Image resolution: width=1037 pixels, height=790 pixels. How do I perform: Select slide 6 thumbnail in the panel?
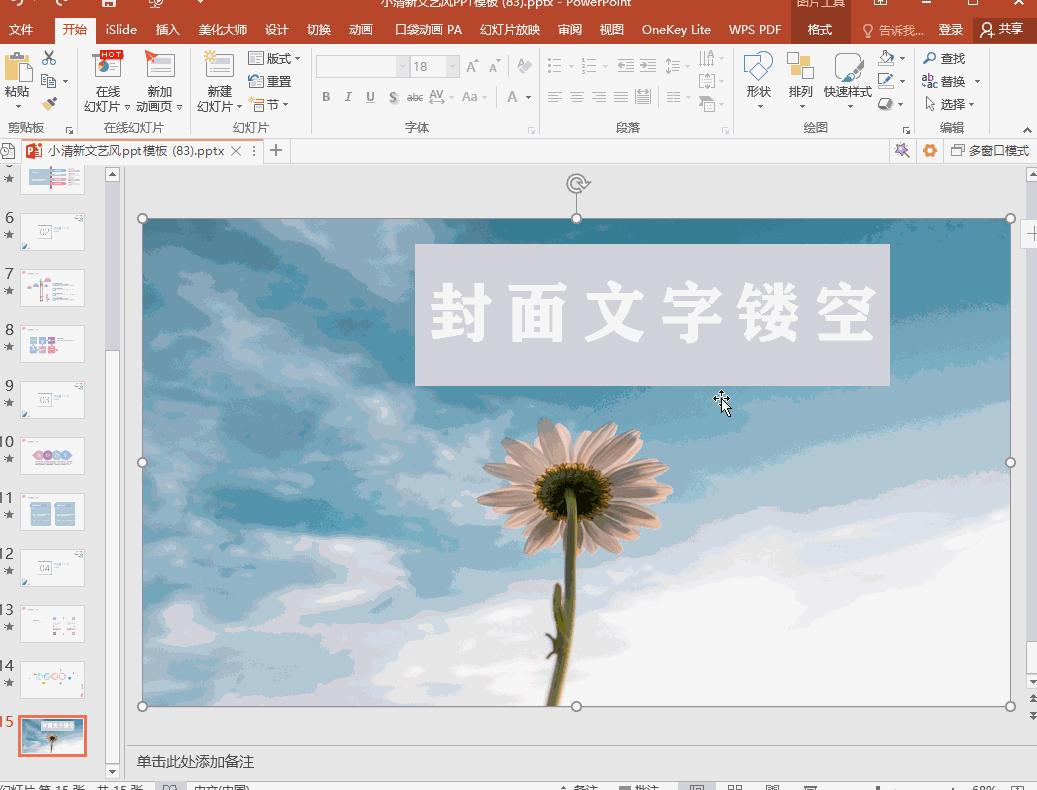52,231
